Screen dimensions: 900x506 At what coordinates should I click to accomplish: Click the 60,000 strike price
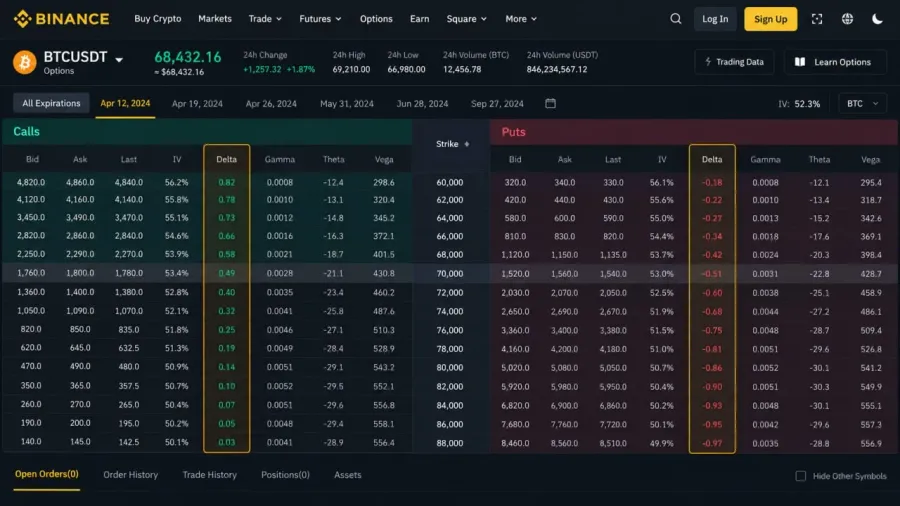(449, 182)
